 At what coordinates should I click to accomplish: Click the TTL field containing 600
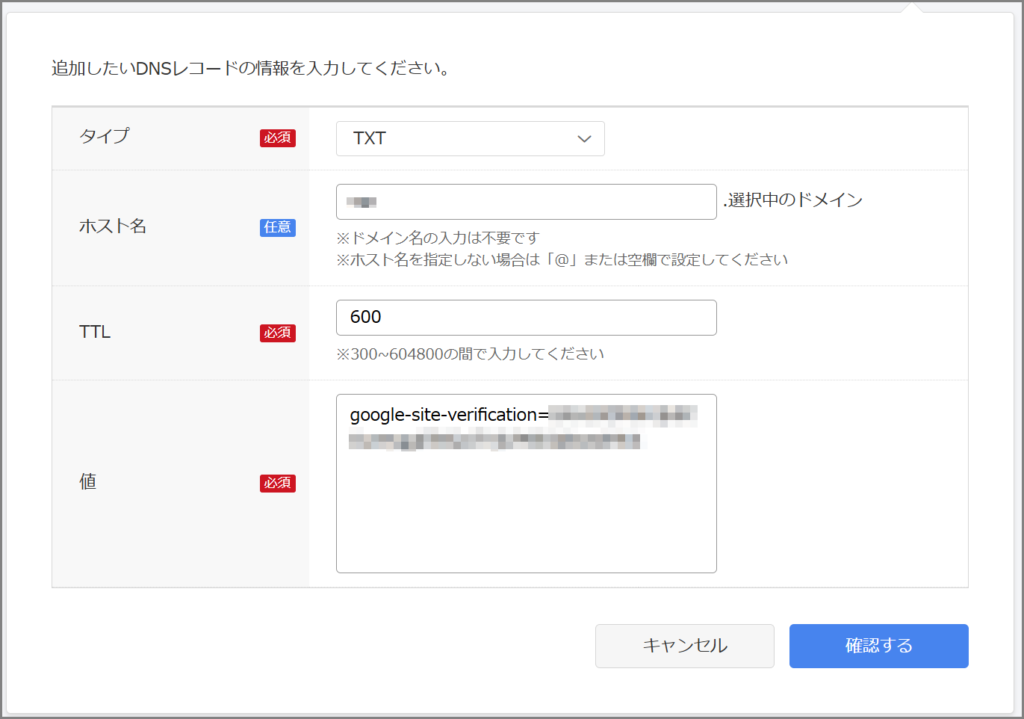pyautogui.click(x=526, y=318)
